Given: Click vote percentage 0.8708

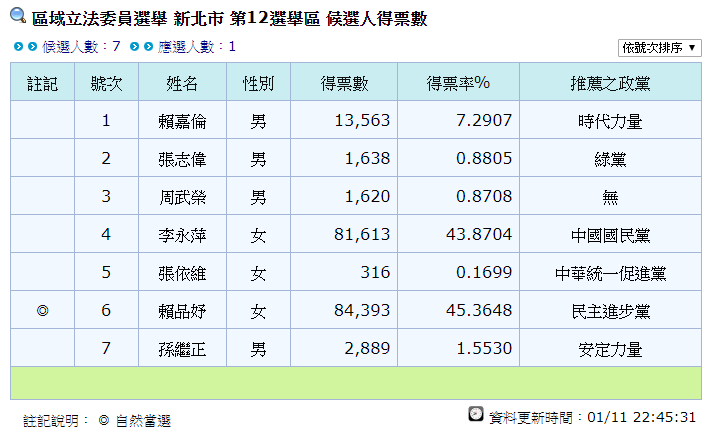Looking at the screenshot, I should coord(484,197).
